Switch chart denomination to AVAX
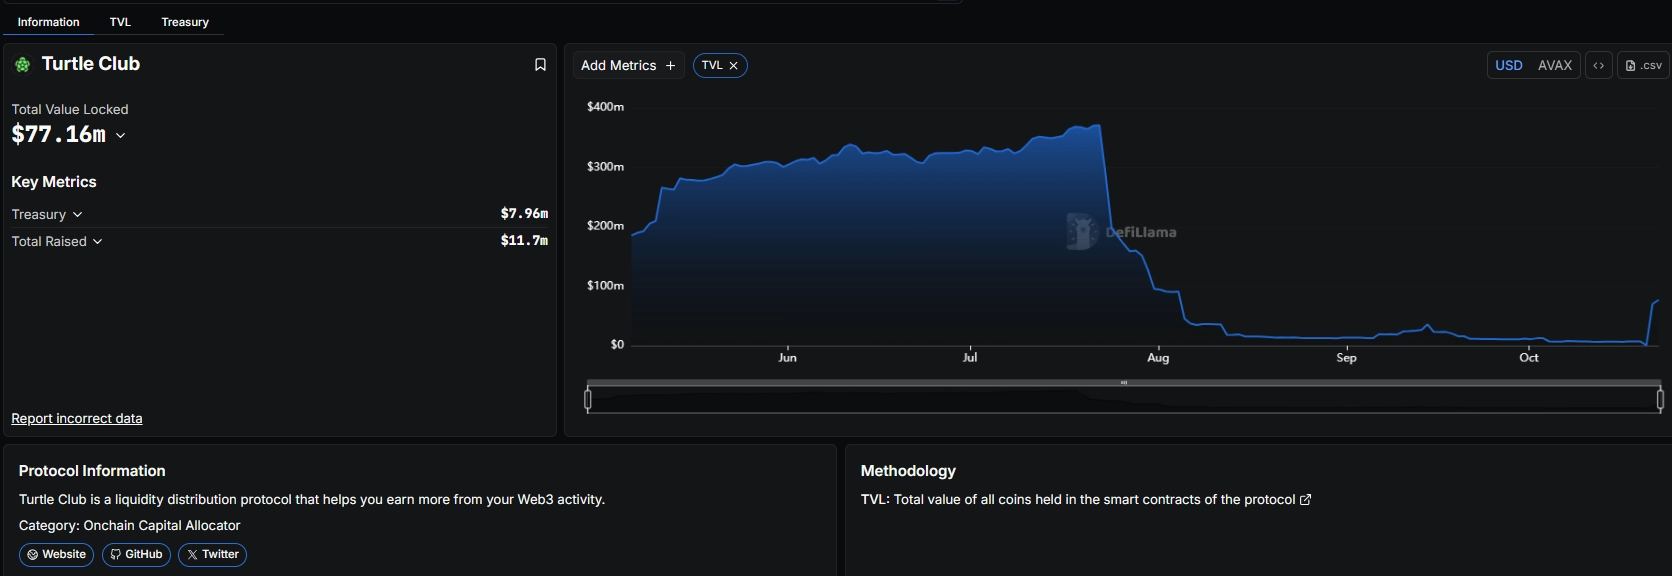 tap(1554, 66)
